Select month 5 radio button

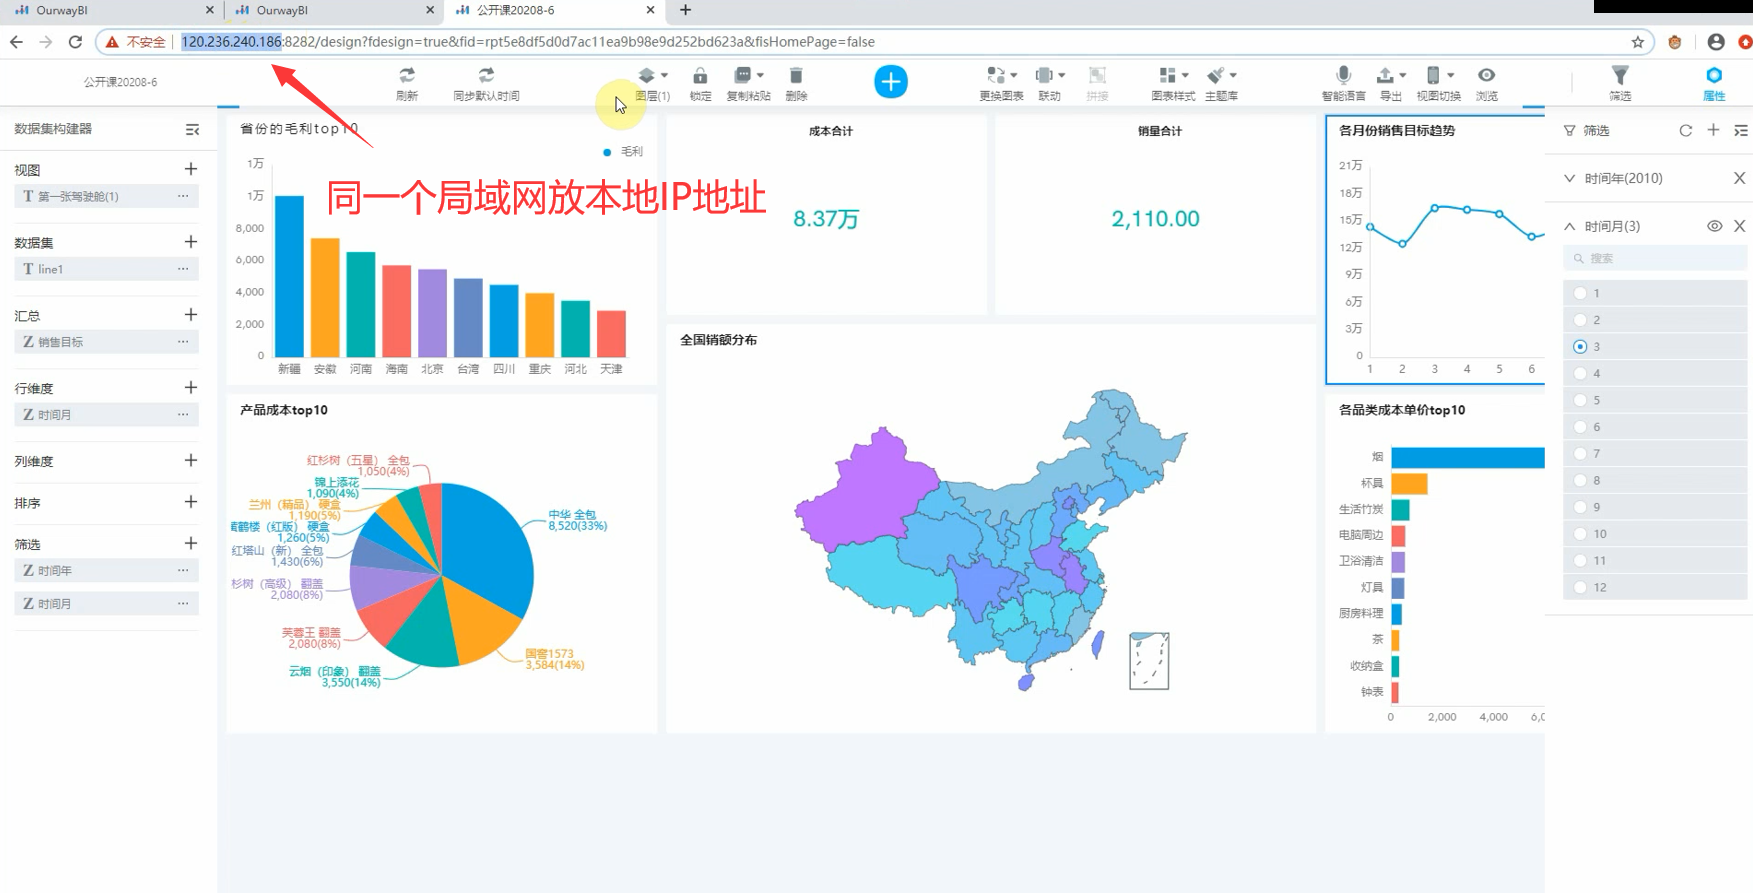pos(1580,400)
